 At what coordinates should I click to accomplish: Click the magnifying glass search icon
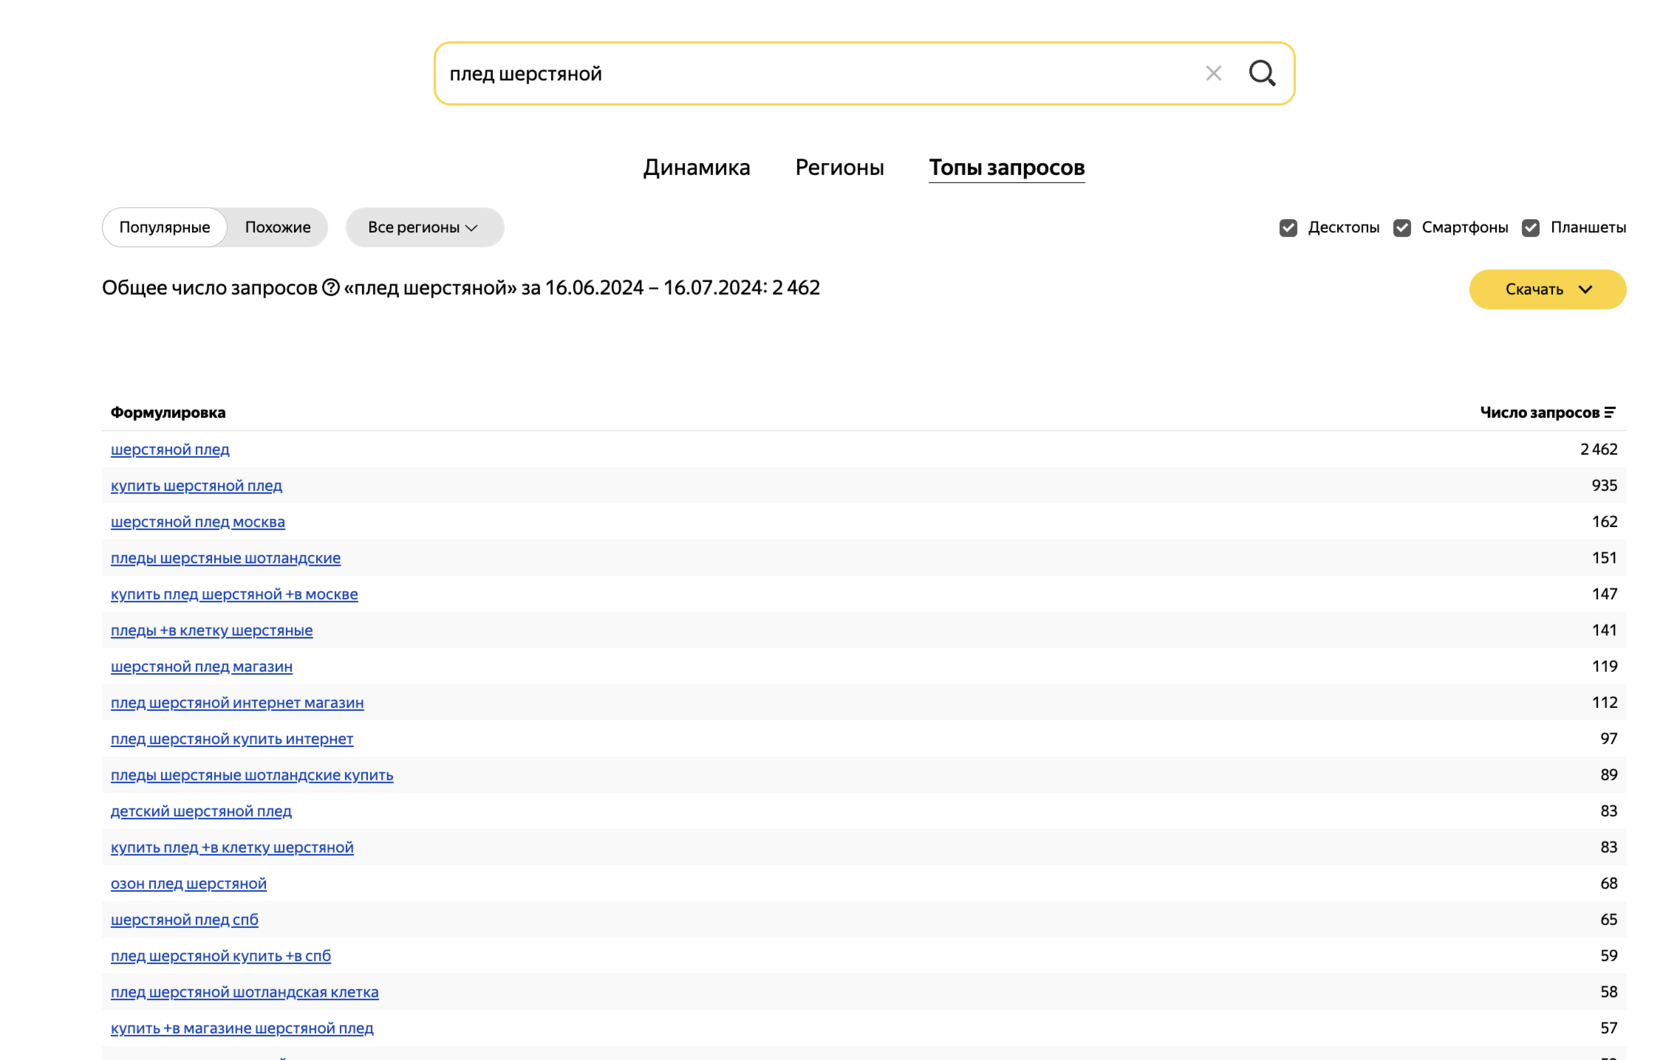coord(1262,73)
